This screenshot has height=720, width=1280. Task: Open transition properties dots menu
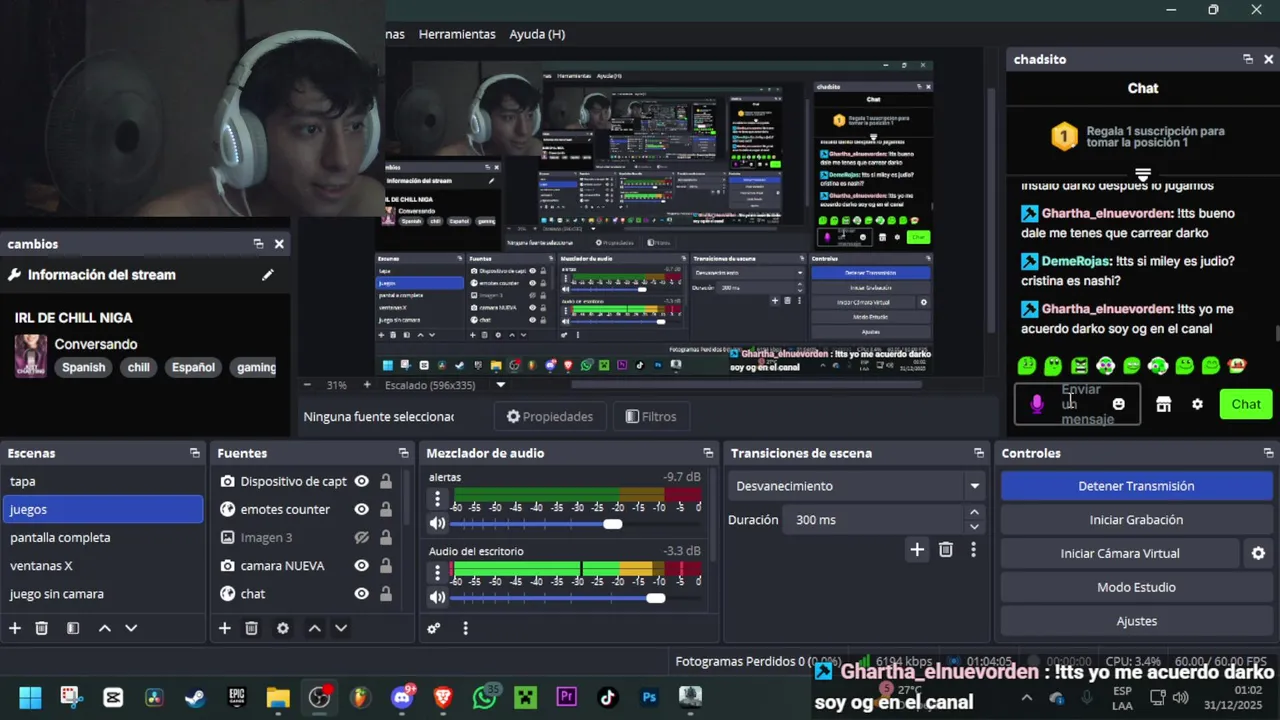click(973, 549)
